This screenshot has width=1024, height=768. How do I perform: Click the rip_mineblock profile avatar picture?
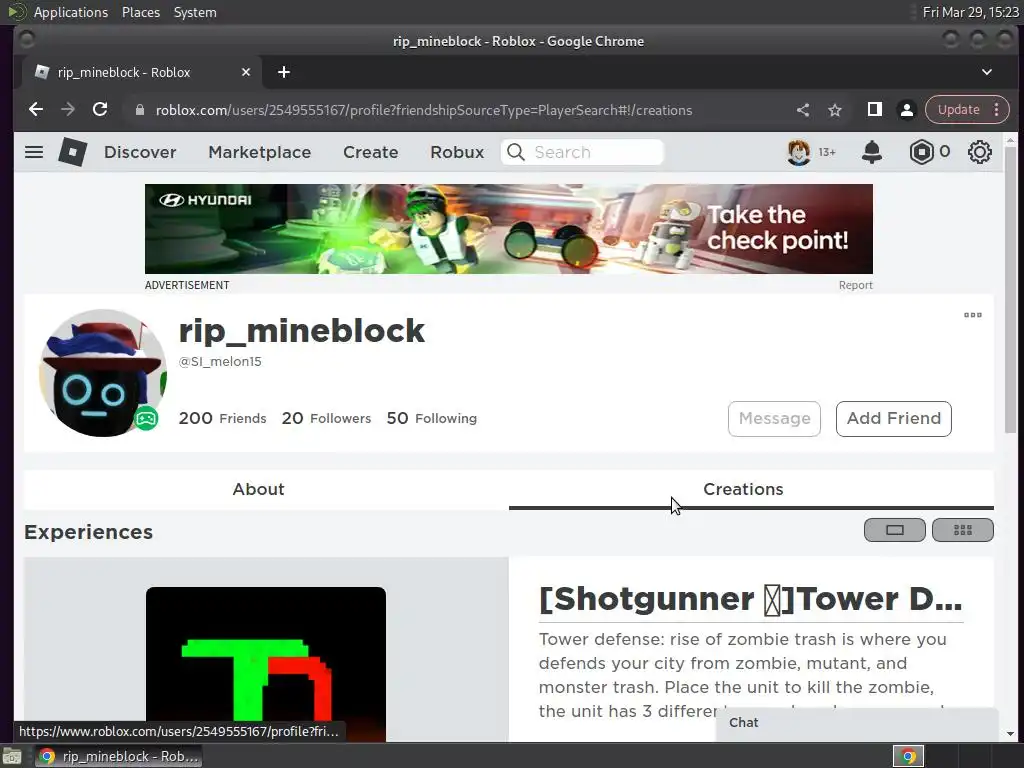(103, 373)
